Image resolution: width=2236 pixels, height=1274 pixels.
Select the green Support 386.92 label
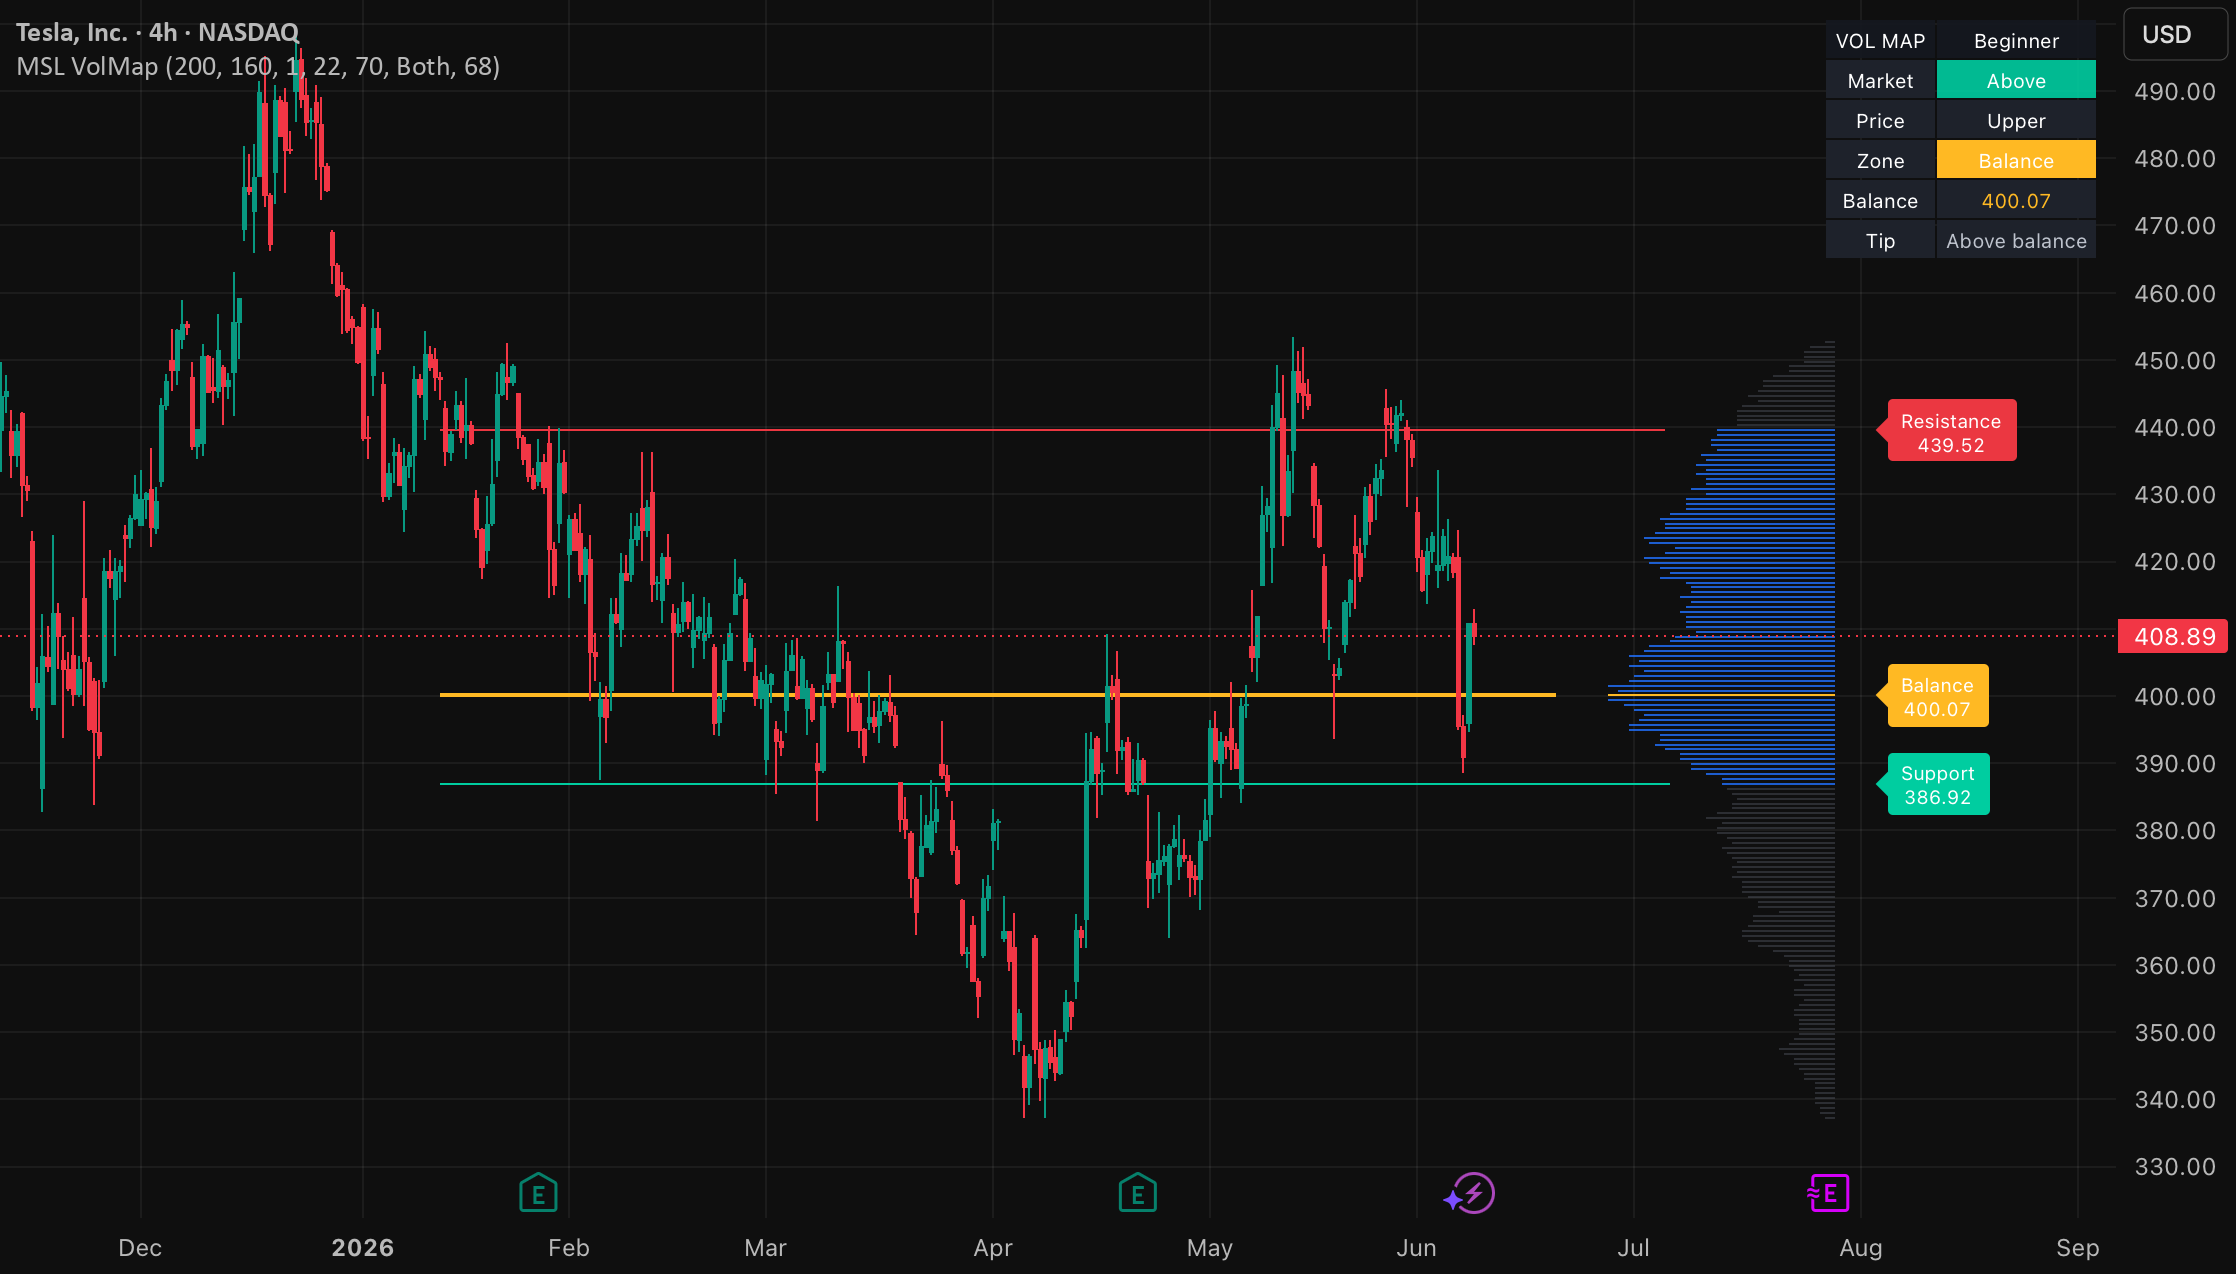[x=1937, y=785]
